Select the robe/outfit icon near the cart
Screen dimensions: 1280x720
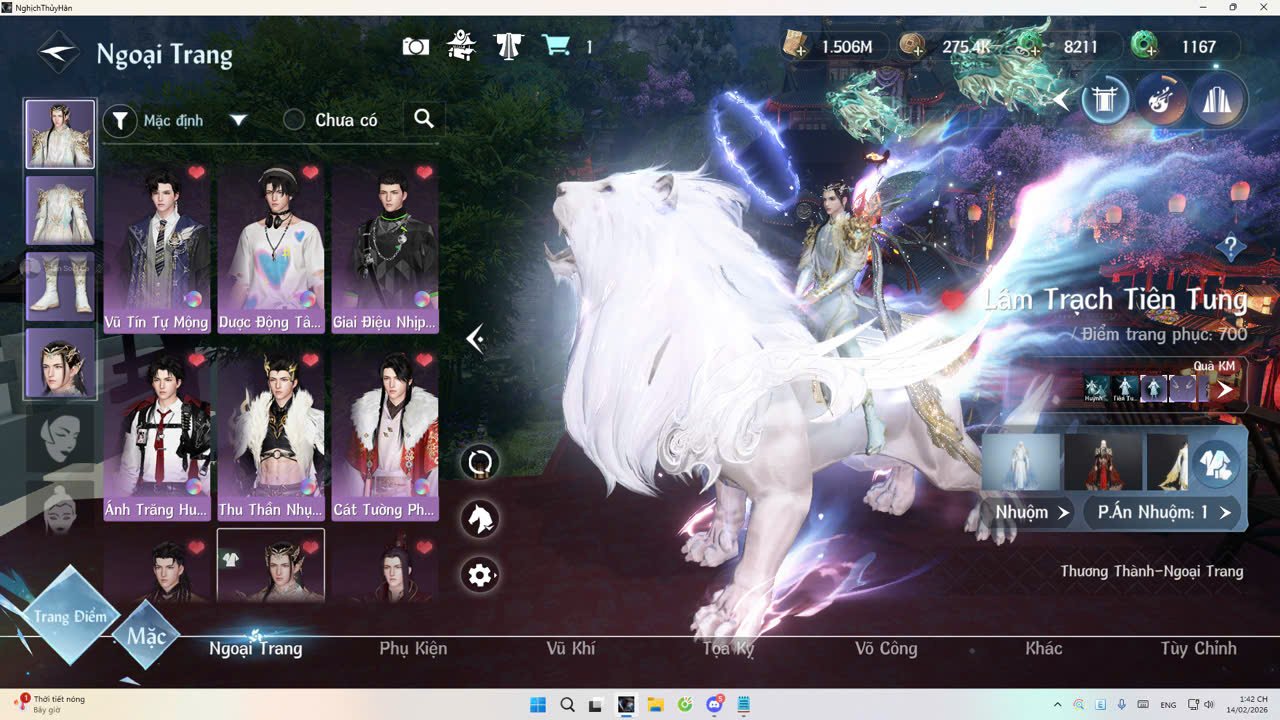pyautogui.click(x=507, y=45)
